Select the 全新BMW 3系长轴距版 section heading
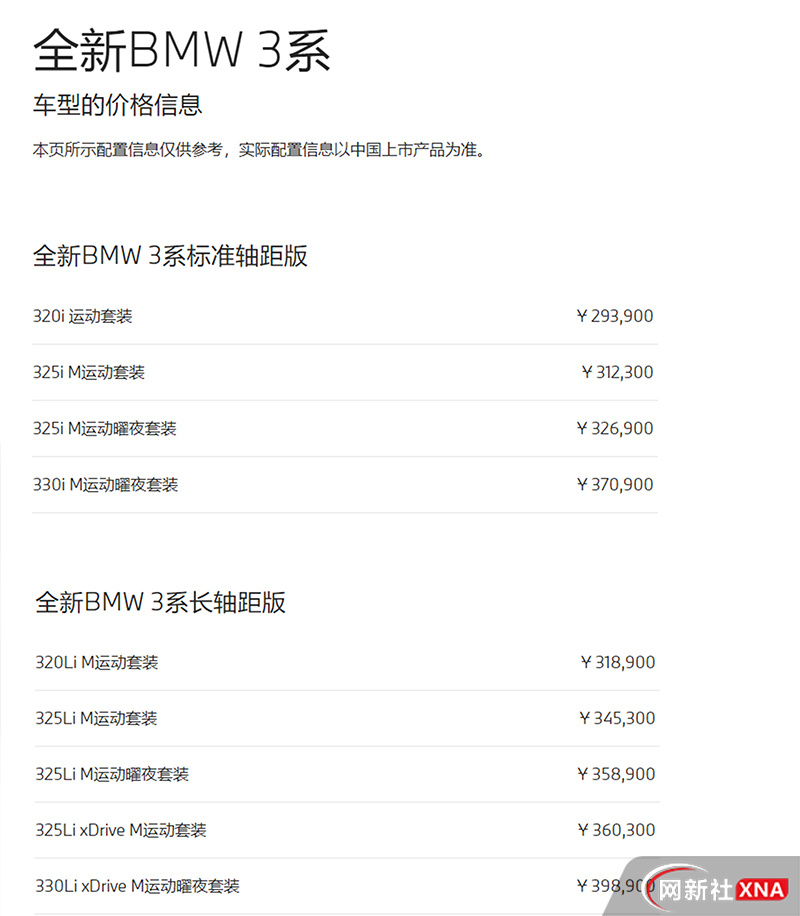 click(160, 602)
